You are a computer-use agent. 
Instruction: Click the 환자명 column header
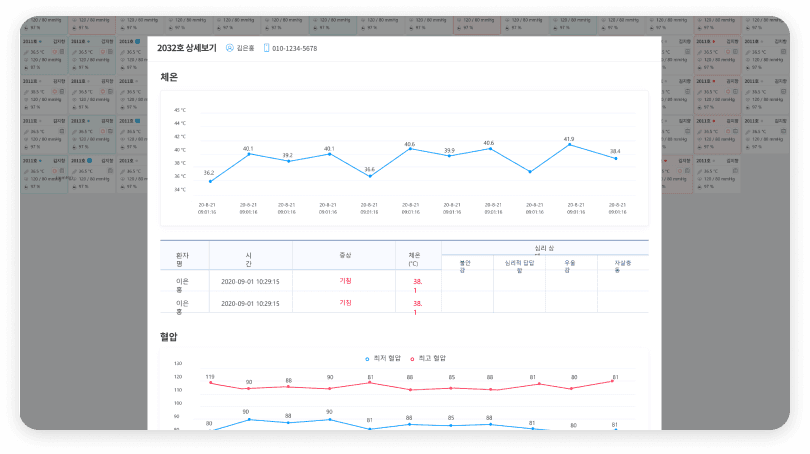[x=181, y=258]
